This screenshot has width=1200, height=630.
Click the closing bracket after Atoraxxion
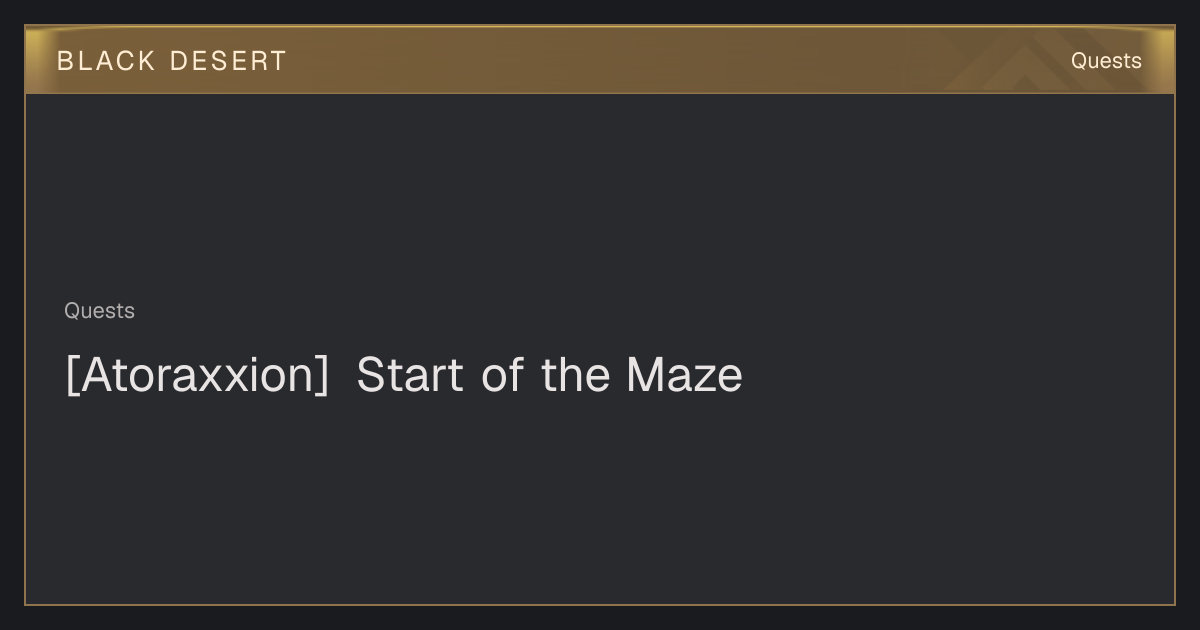322,376
